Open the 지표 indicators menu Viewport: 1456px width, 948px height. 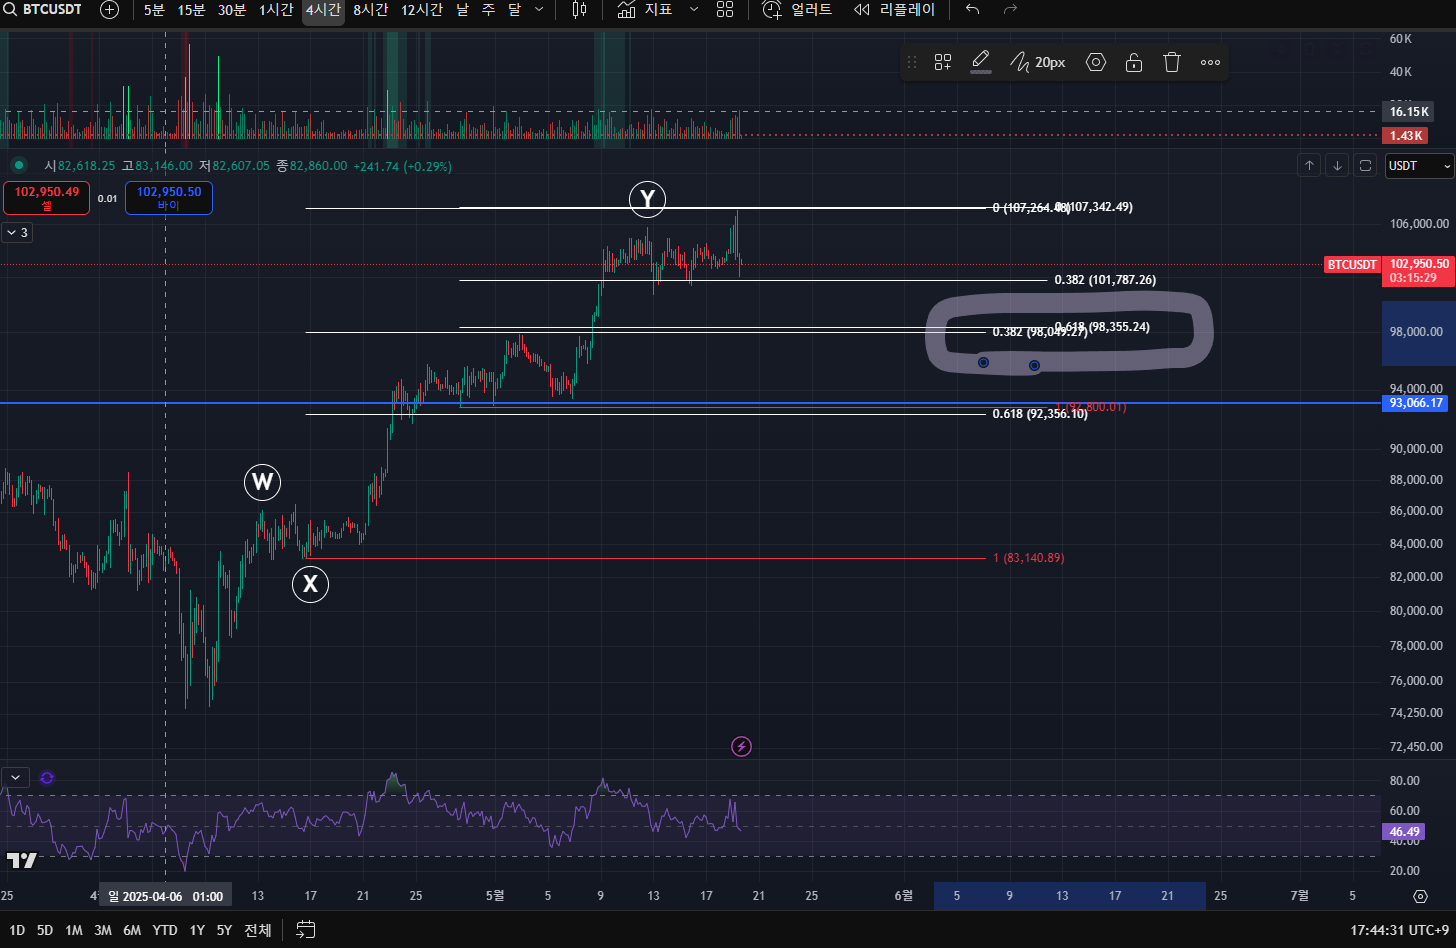click(645, 9)
